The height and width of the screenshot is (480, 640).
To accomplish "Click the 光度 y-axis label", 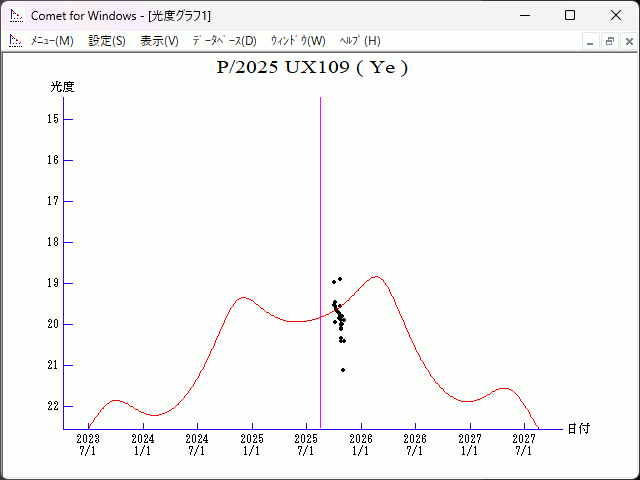I will tap(63, 87).
